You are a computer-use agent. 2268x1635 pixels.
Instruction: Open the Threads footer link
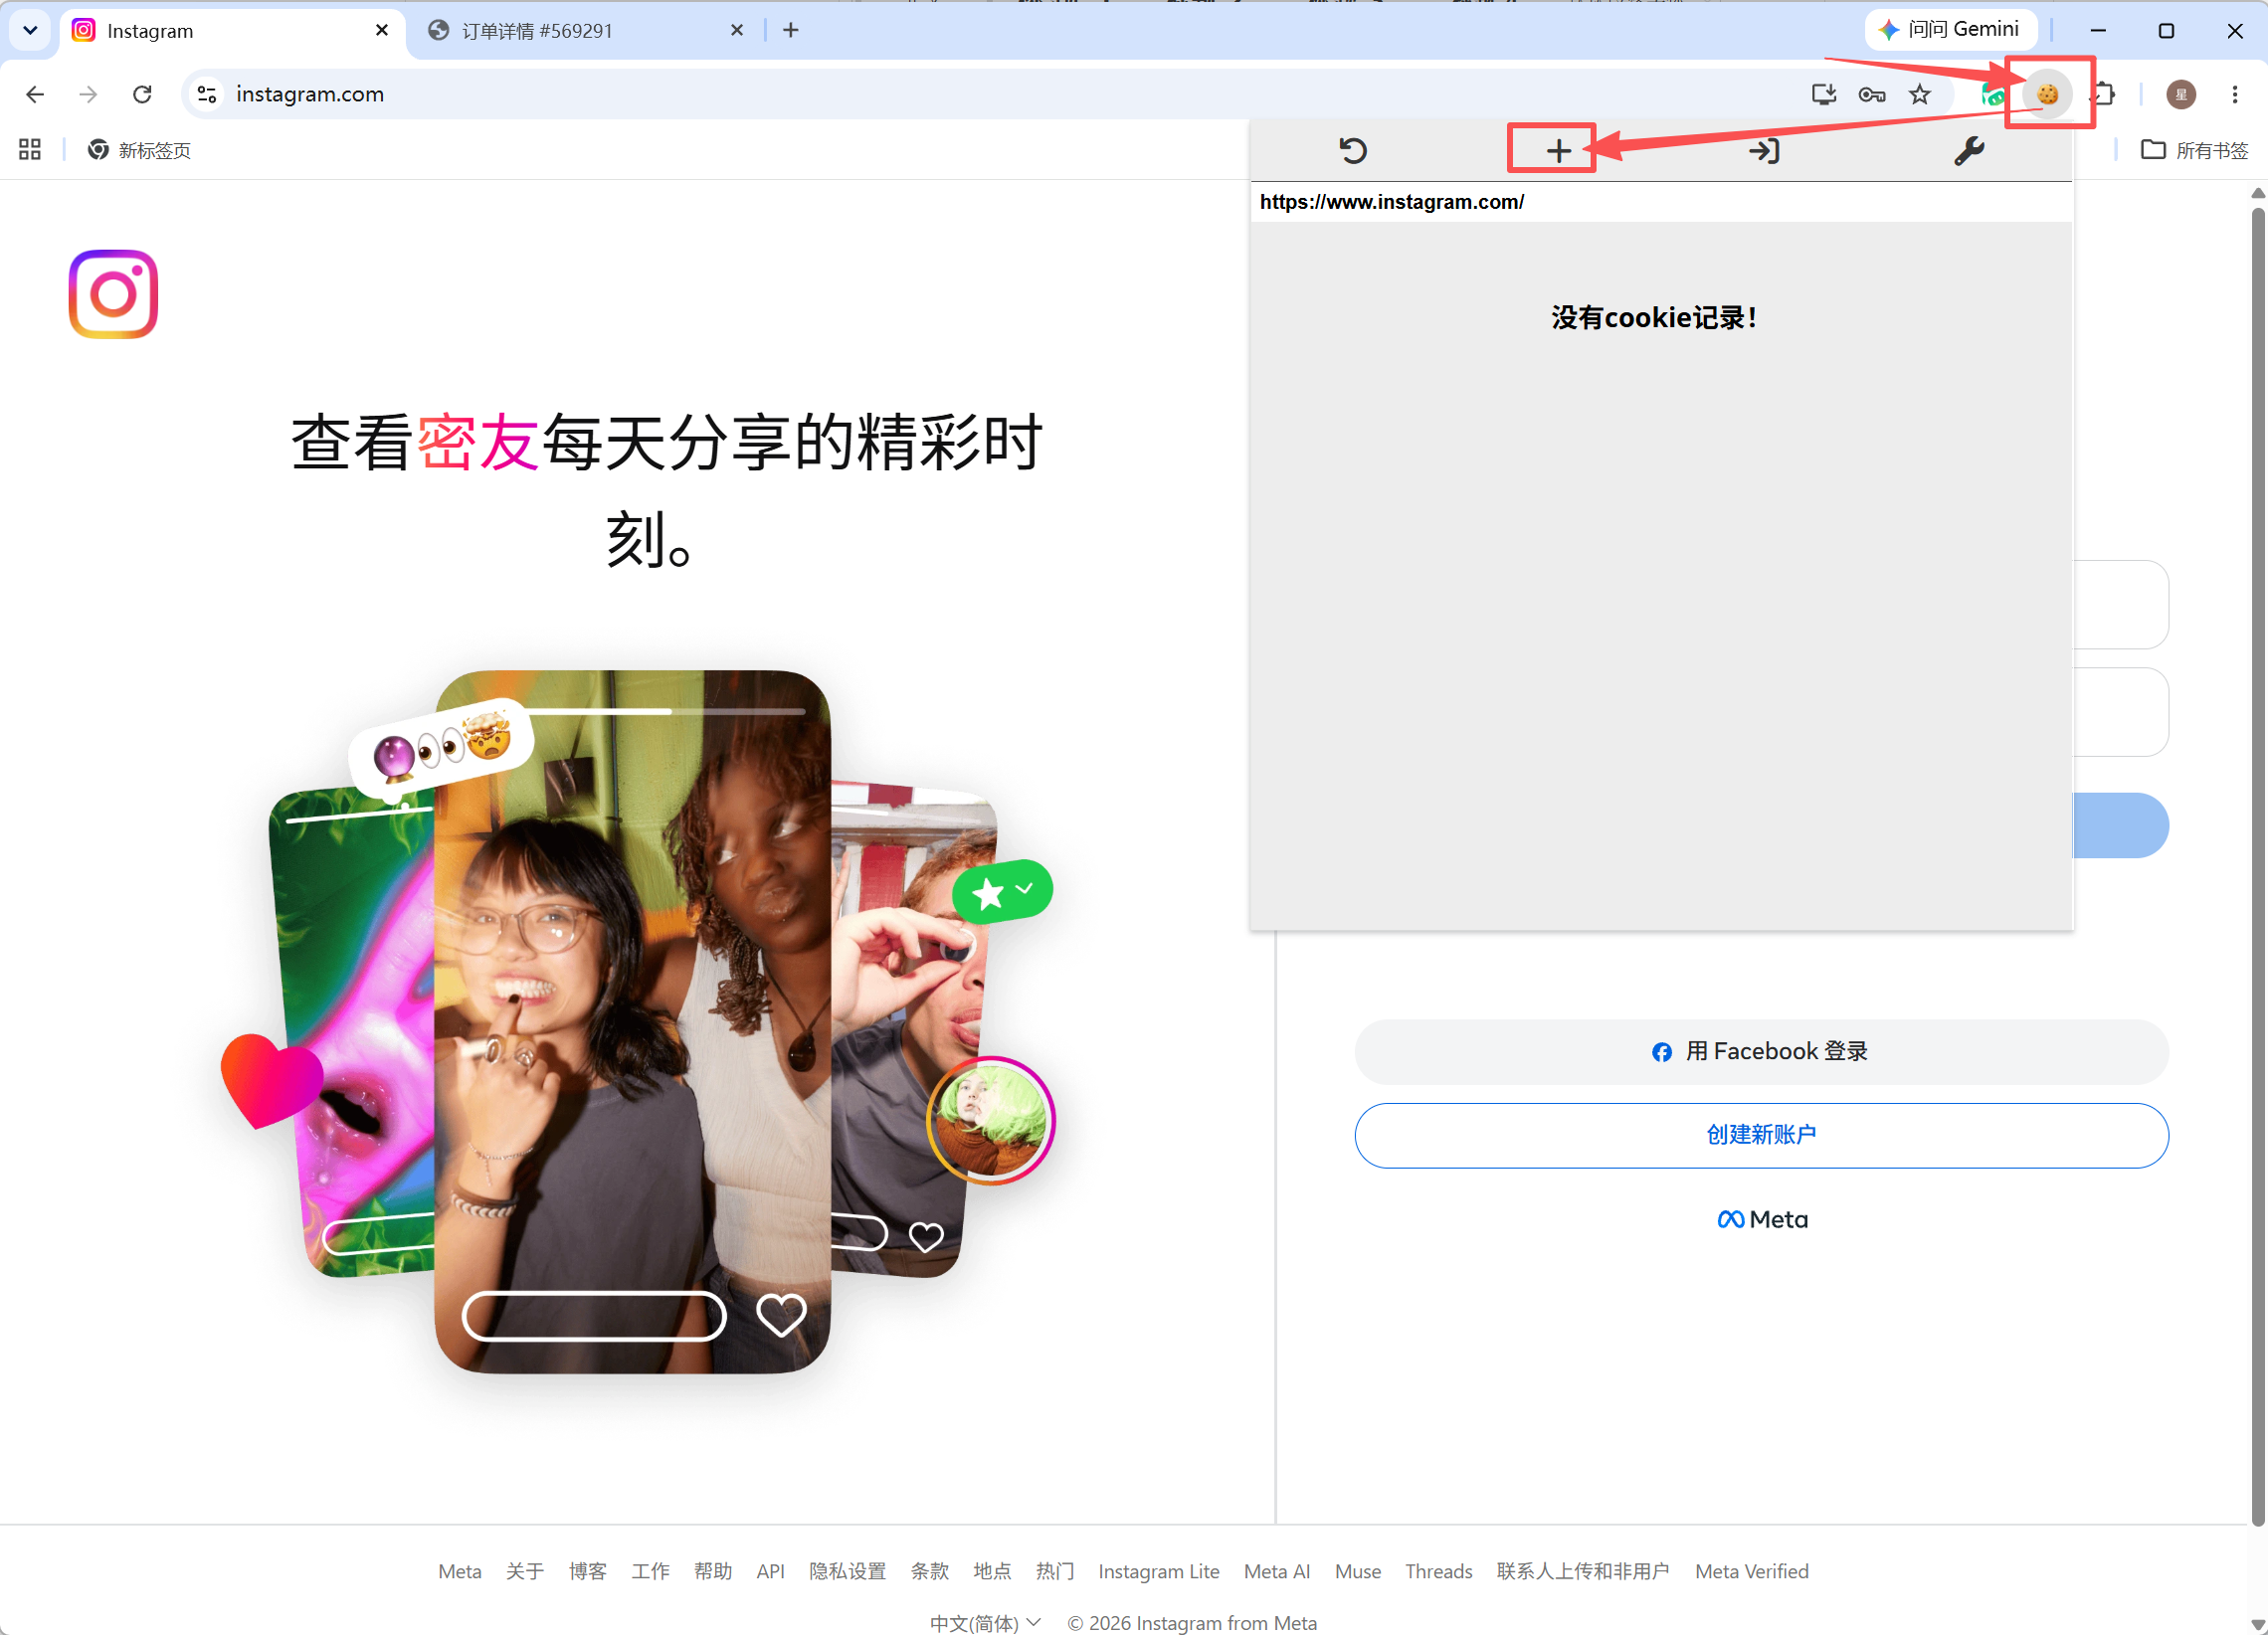click(x=1438, y=1571)
